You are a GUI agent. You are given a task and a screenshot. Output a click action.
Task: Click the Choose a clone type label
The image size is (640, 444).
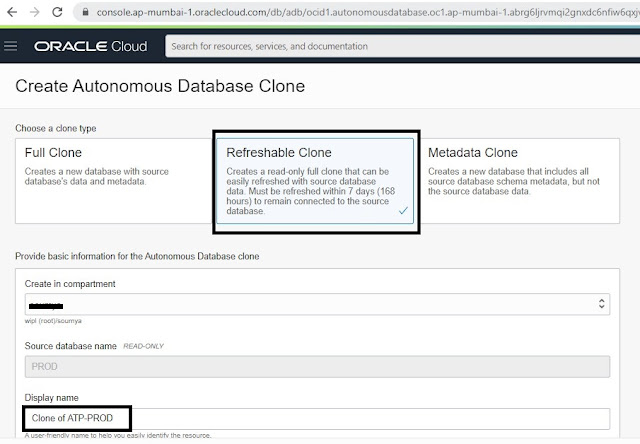[56, 129]
